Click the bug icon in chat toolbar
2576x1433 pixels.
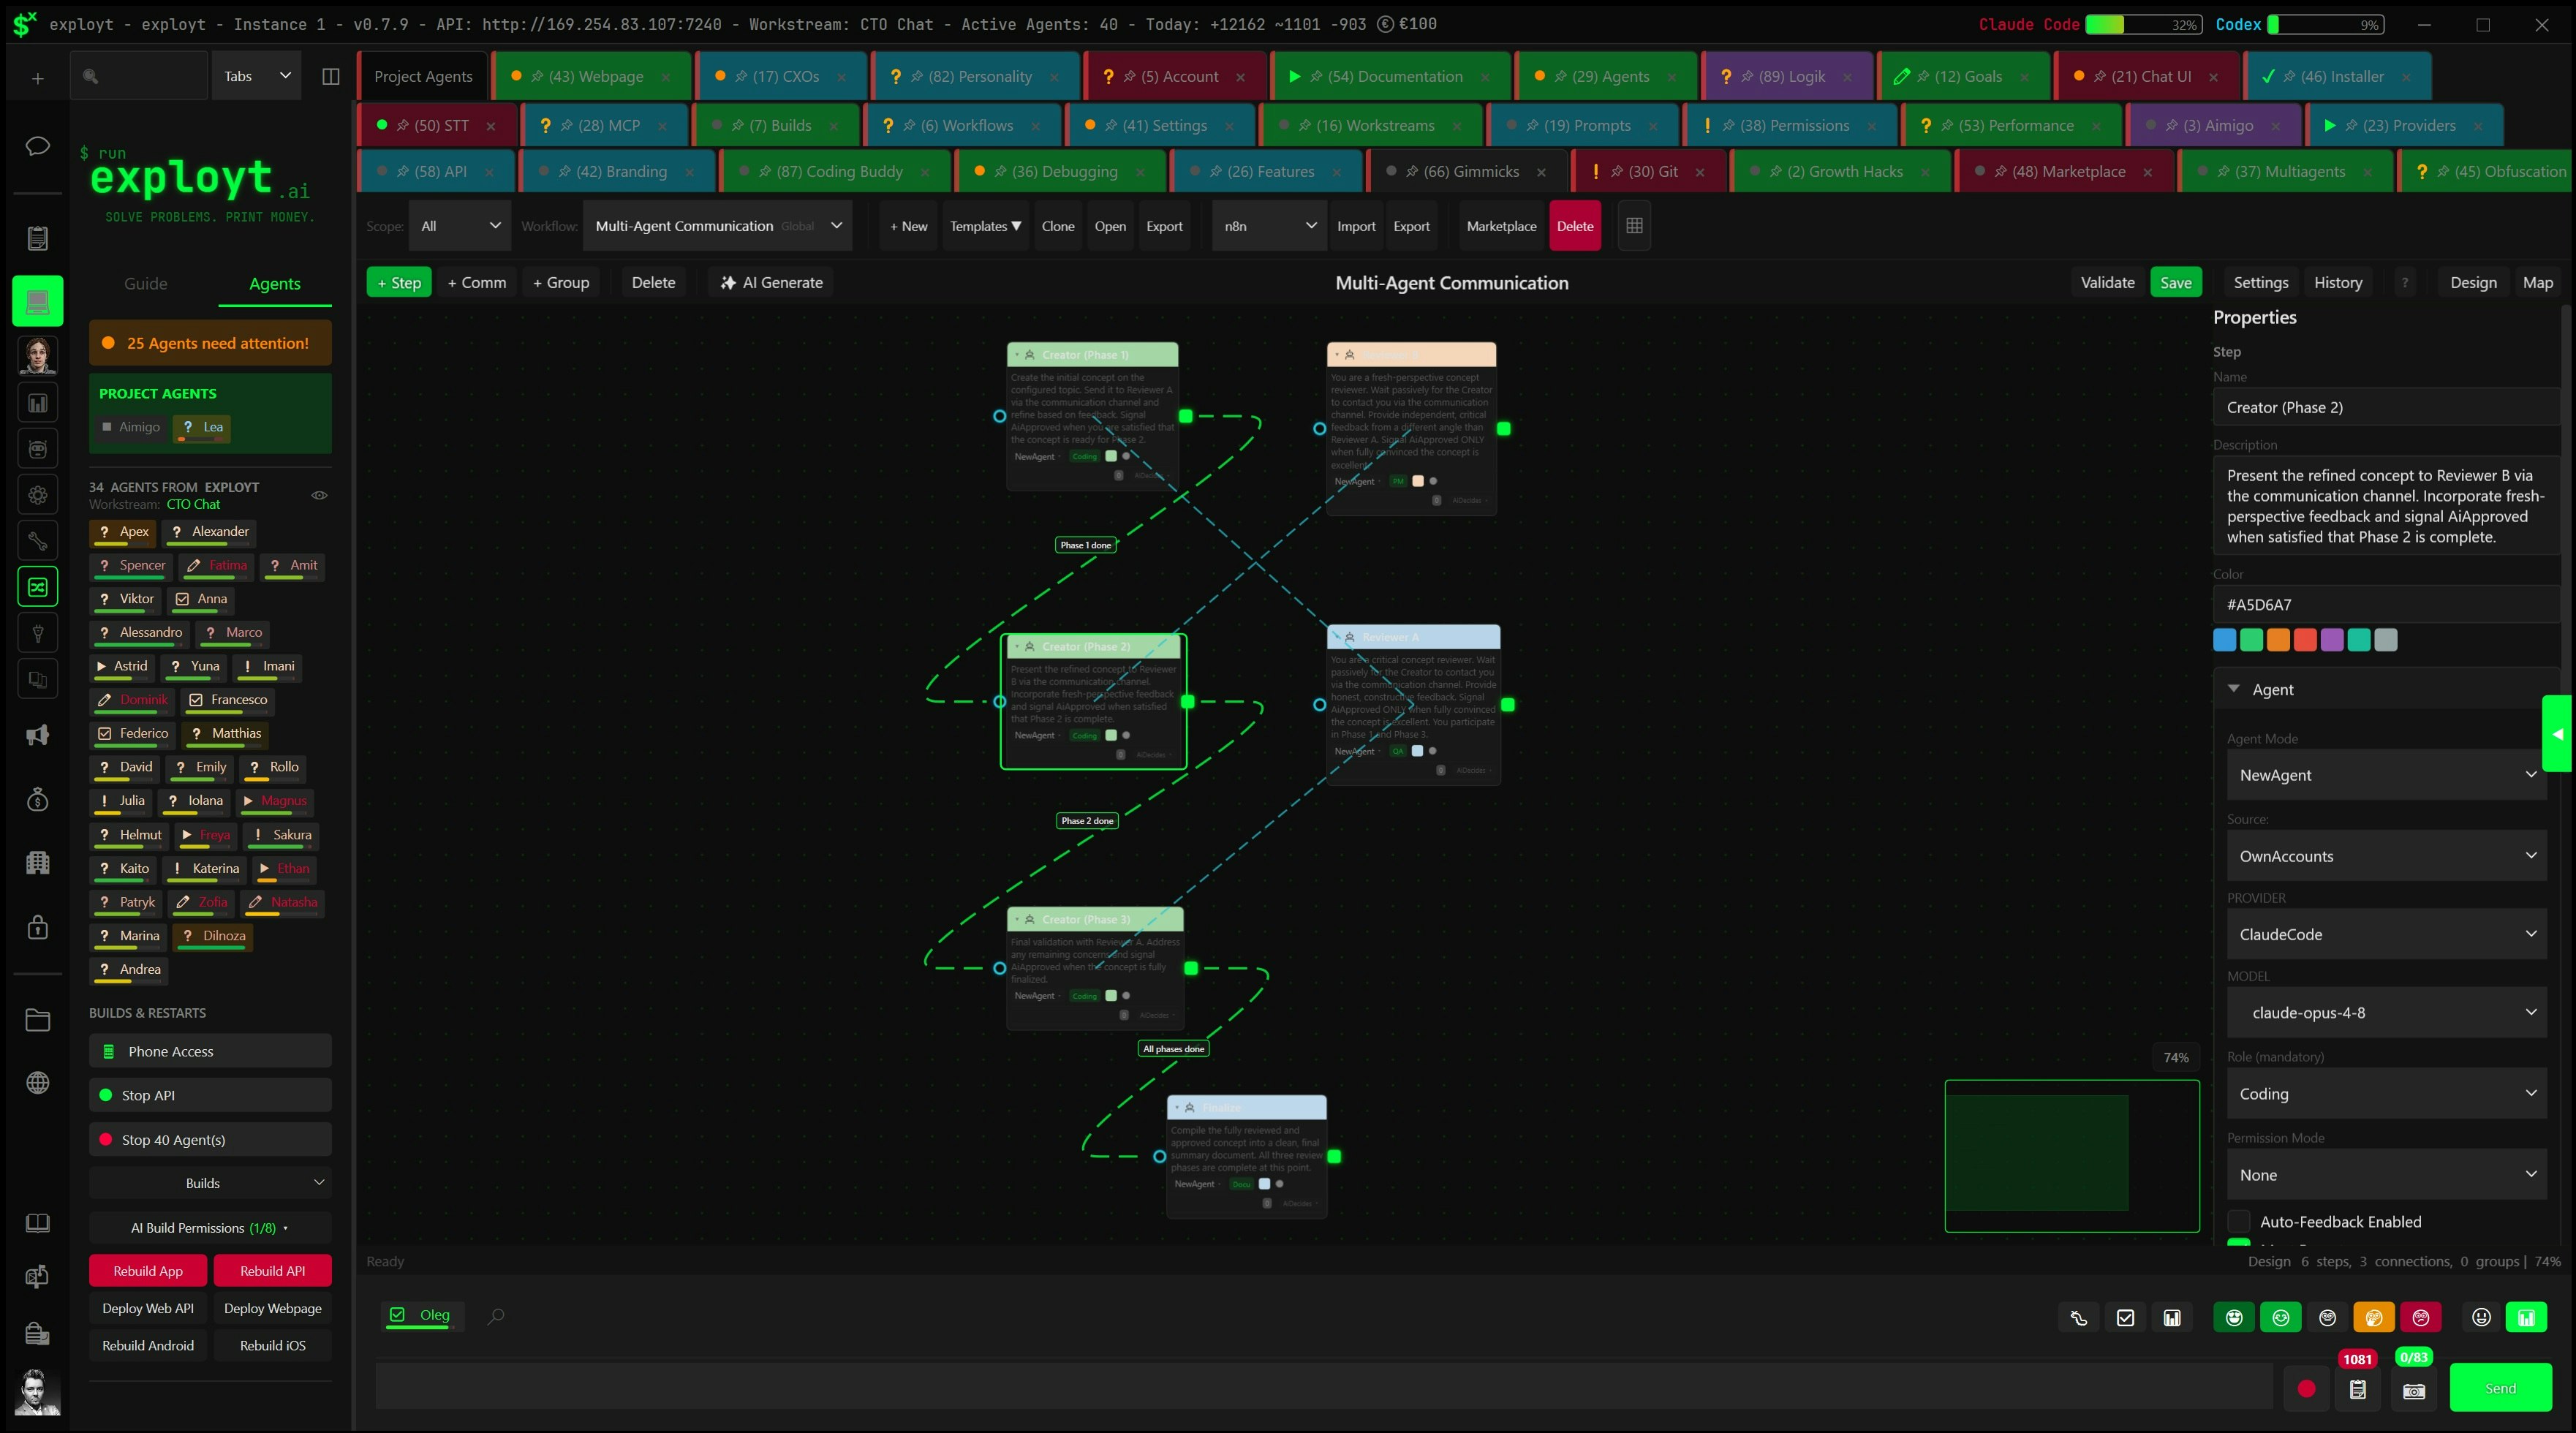(2078, 1318)
